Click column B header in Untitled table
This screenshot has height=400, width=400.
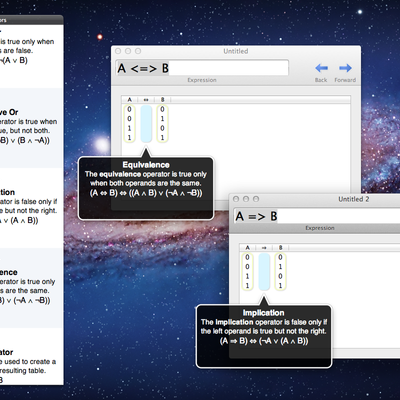163,99
